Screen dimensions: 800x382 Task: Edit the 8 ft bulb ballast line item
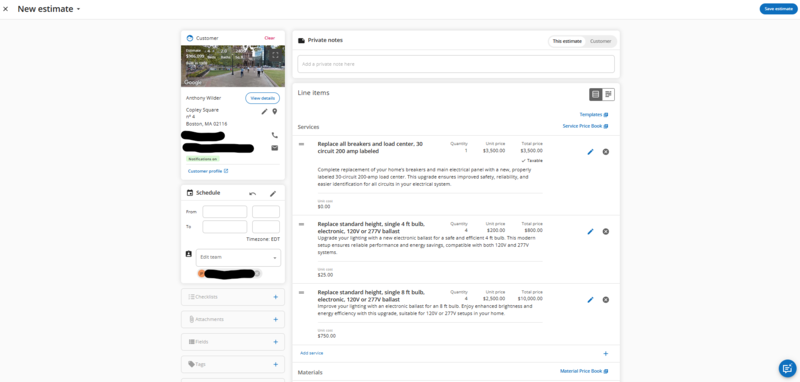[590, 300]
